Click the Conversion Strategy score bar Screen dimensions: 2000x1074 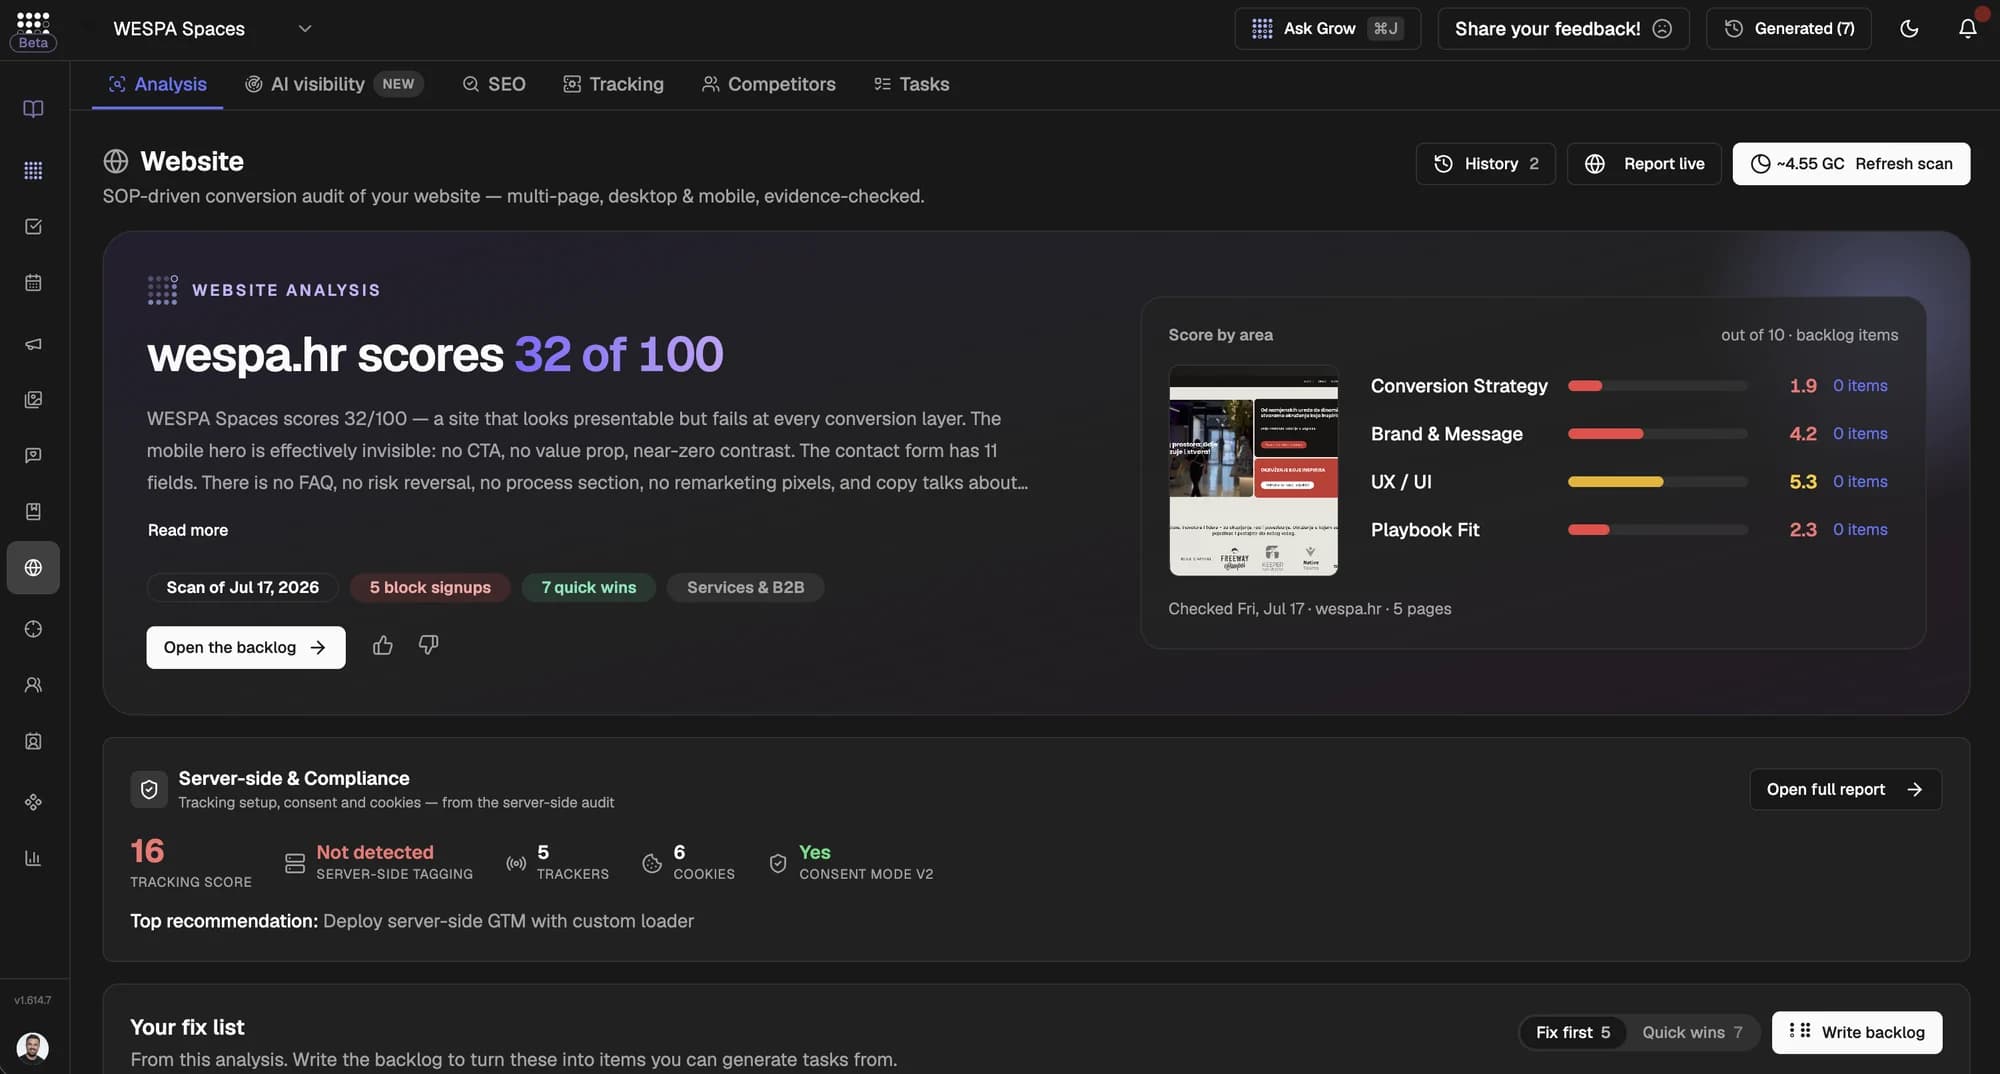(x=1657, y=386)
